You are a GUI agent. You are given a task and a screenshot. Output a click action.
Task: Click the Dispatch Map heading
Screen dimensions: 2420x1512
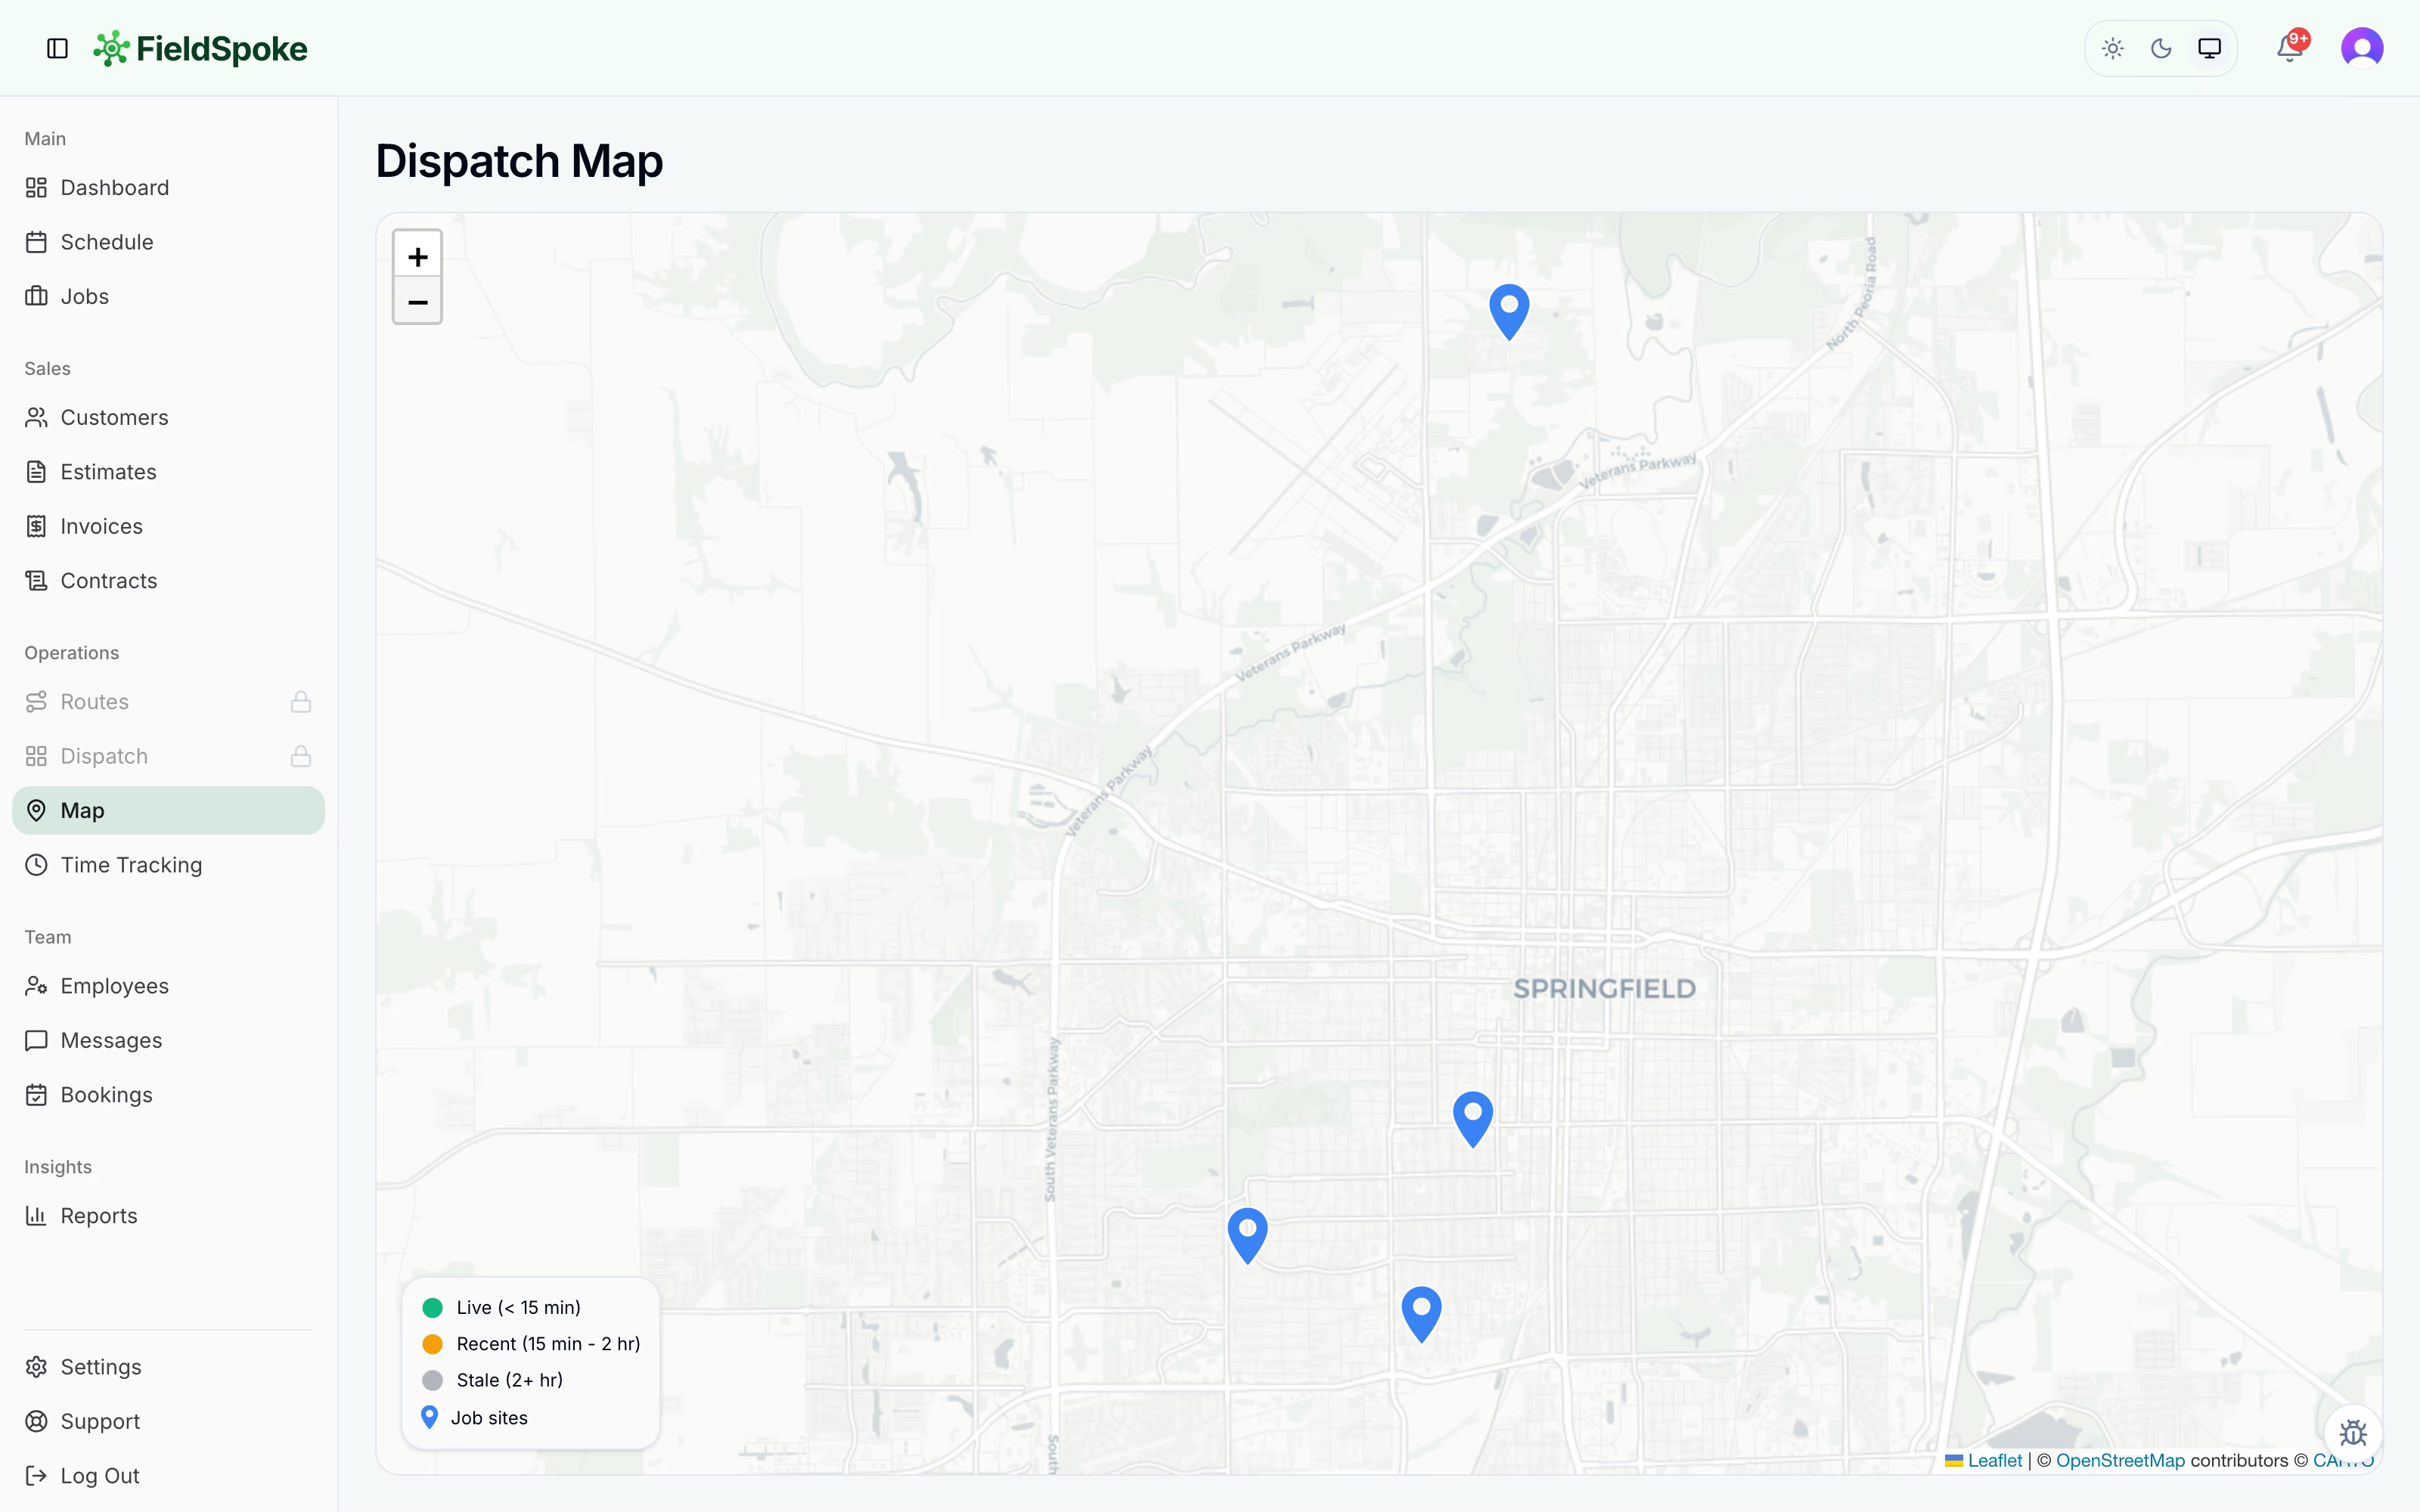(519, 161)
